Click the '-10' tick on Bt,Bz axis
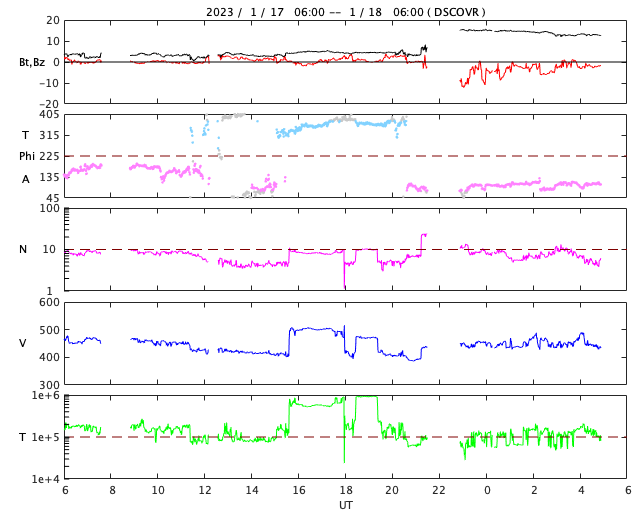The height and width of the screenshot is (512, 640). click(x=50, y=83)
